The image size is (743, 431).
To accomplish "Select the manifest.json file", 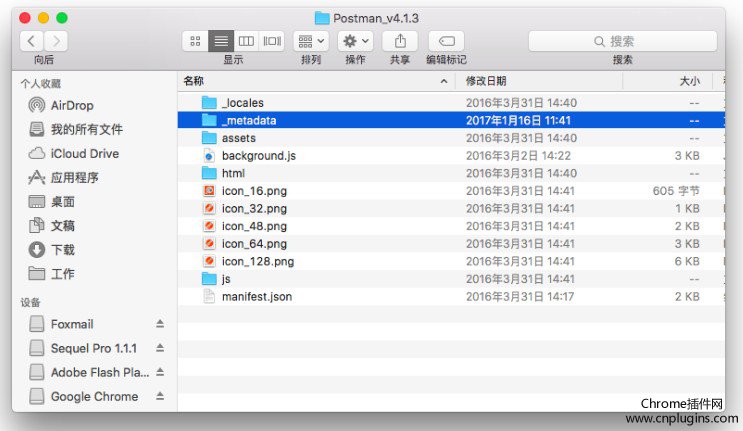I will pyautogui.click(x=256, y=296).
